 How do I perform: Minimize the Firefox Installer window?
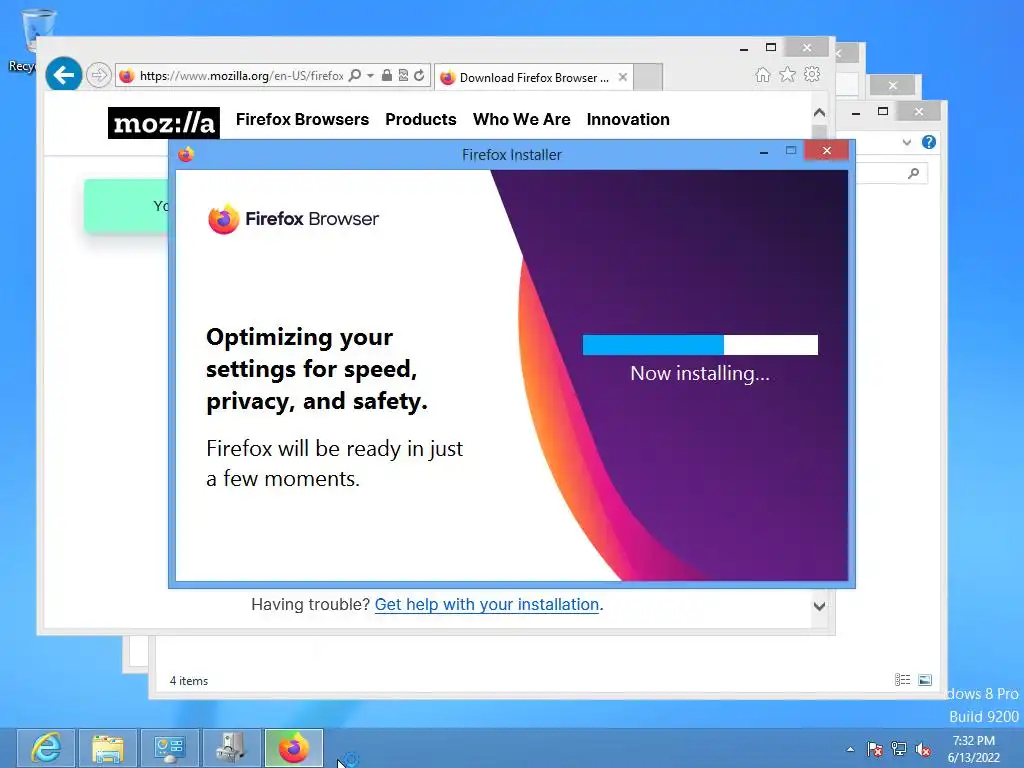[x=763, y=152]
